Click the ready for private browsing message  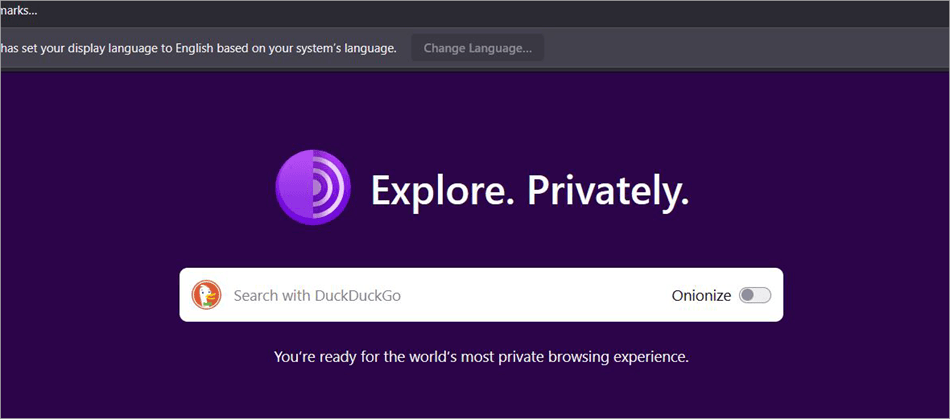point(482,357)
